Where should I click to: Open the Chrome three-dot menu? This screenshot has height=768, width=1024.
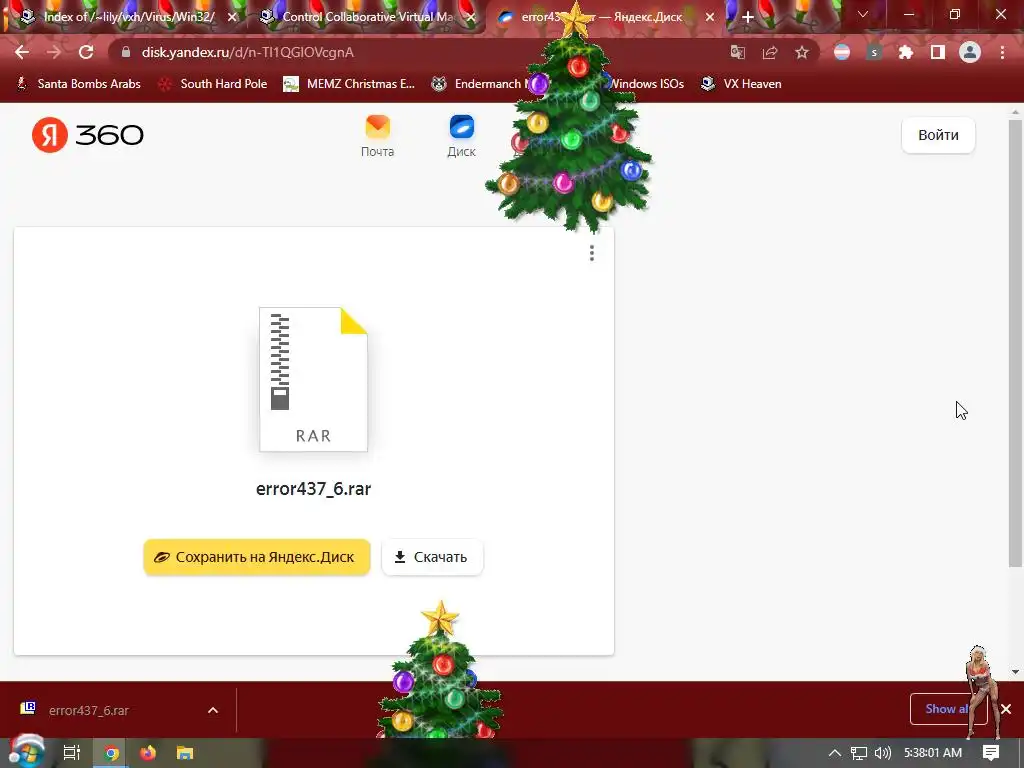pos(1002,52)
